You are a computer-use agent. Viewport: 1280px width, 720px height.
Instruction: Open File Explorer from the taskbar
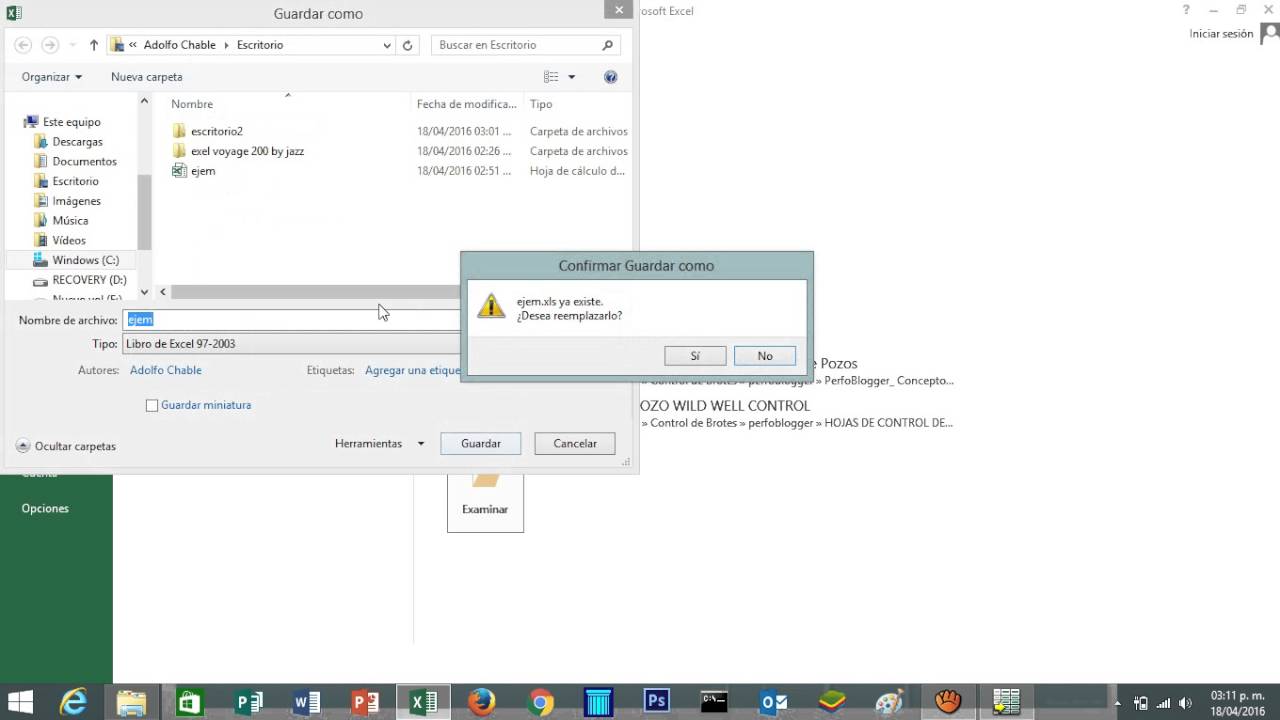(131, 702)
